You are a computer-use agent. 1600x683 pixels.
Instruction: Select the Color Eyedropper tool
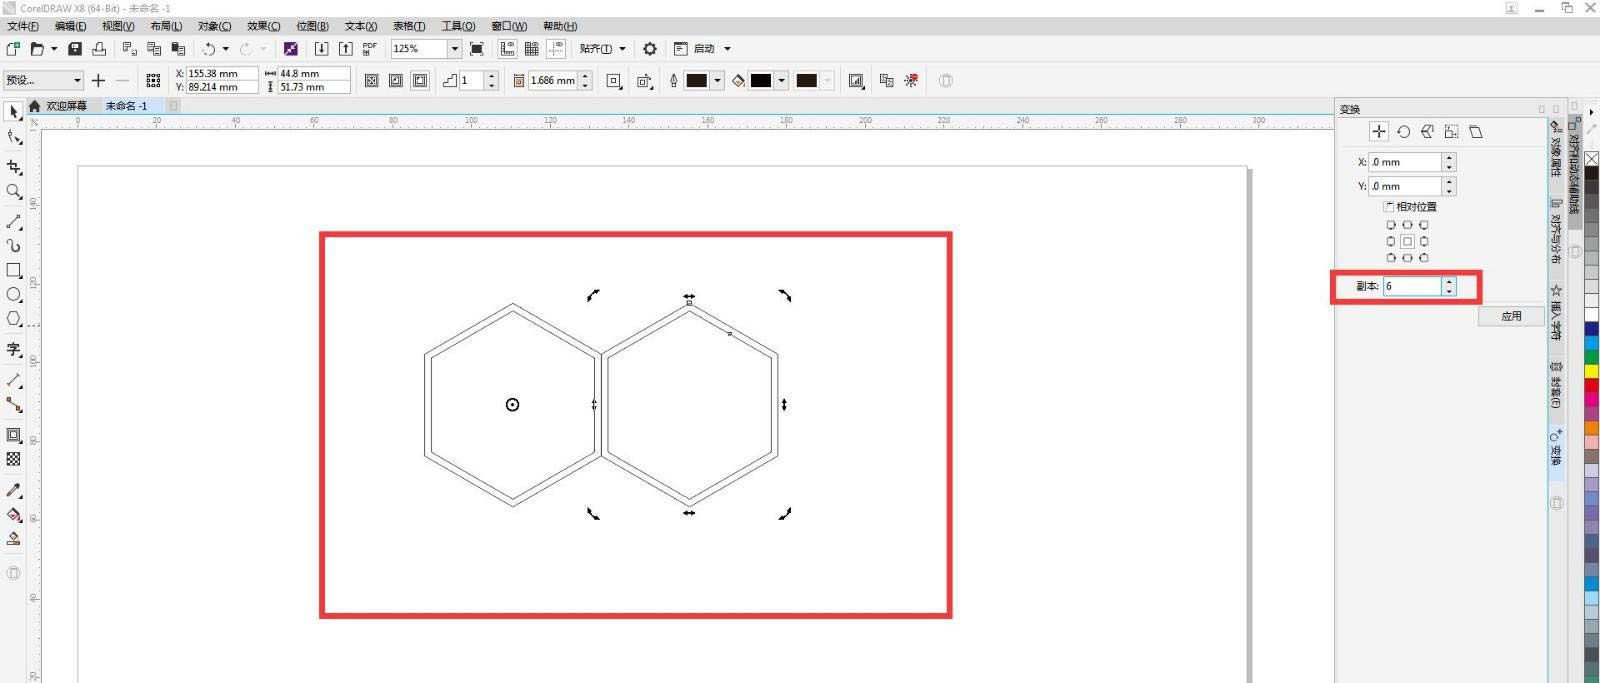pyautogui.click(x=14, y=490)
